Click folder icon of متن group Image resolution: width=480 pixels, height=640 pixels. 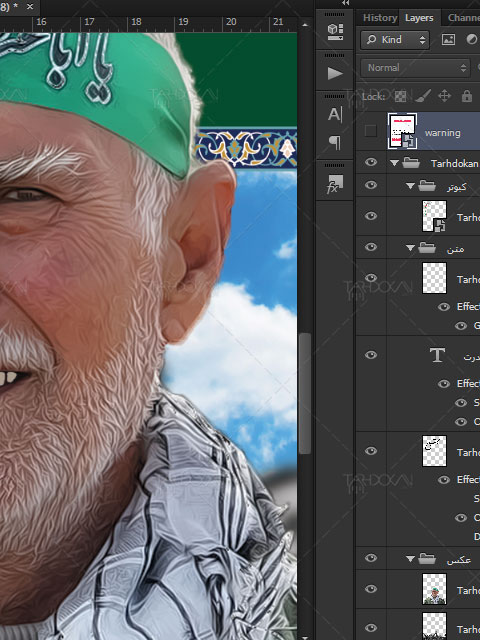427,248
